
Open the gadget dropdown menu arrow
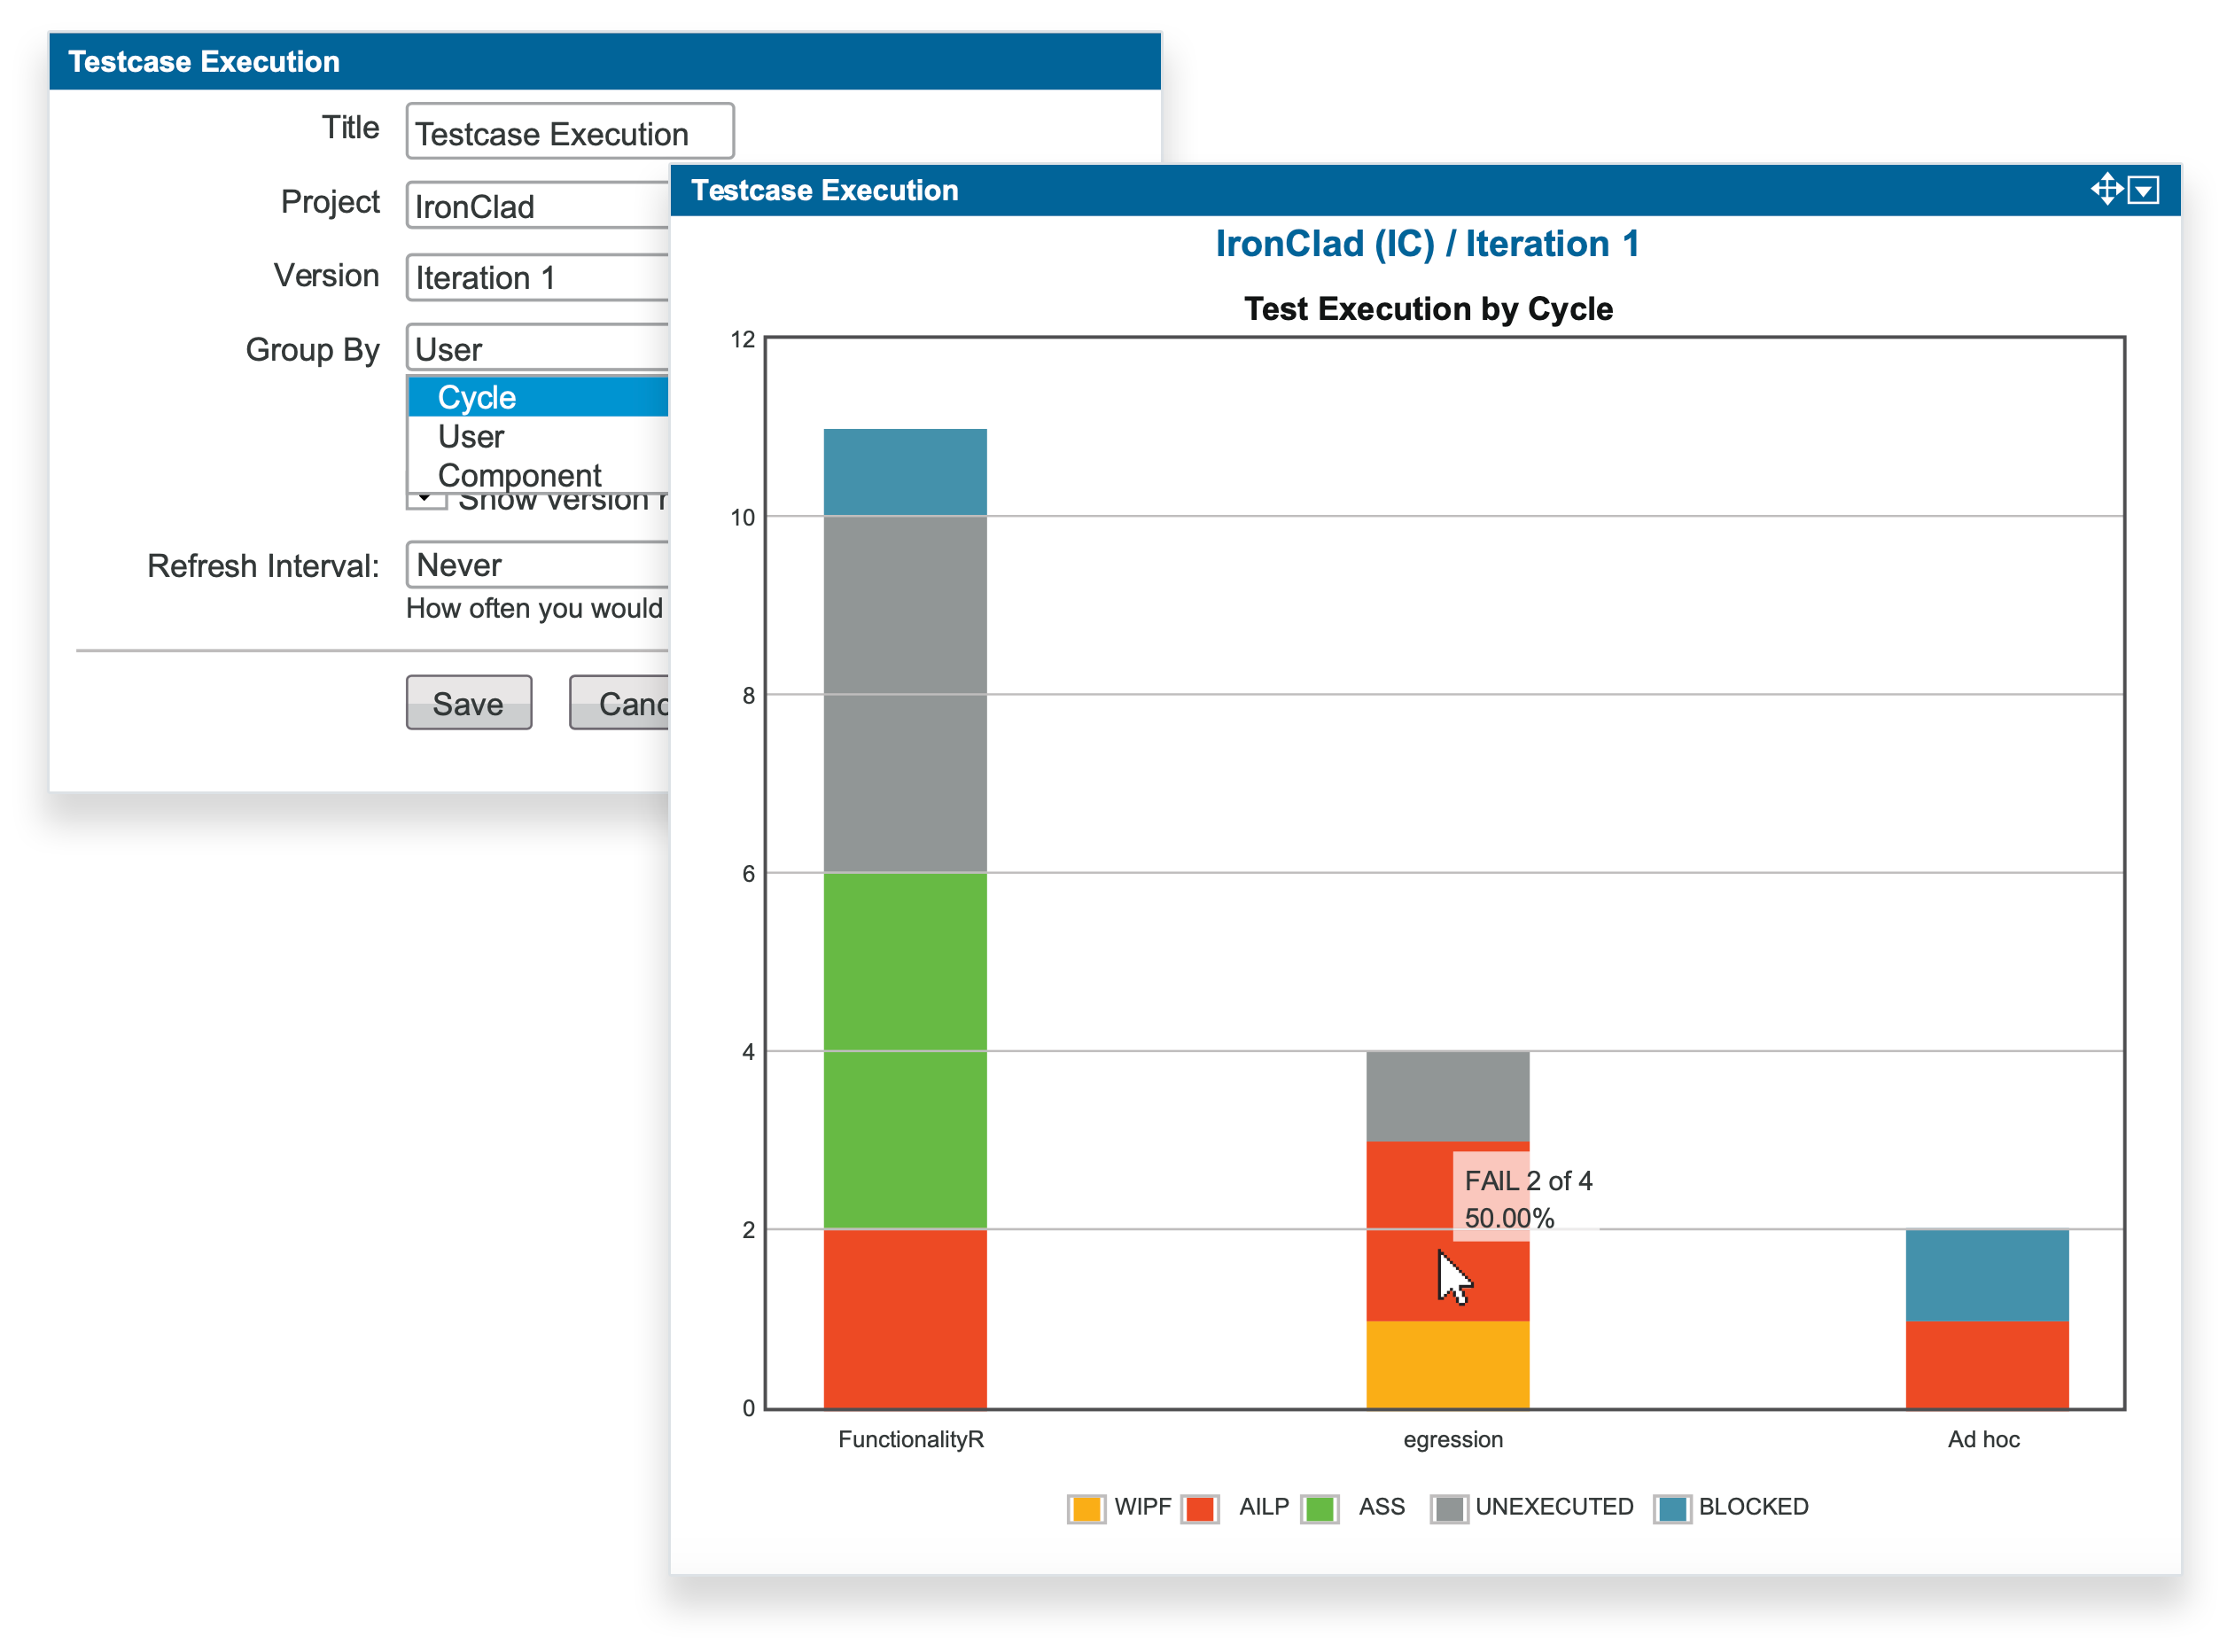pos(2143,190)
